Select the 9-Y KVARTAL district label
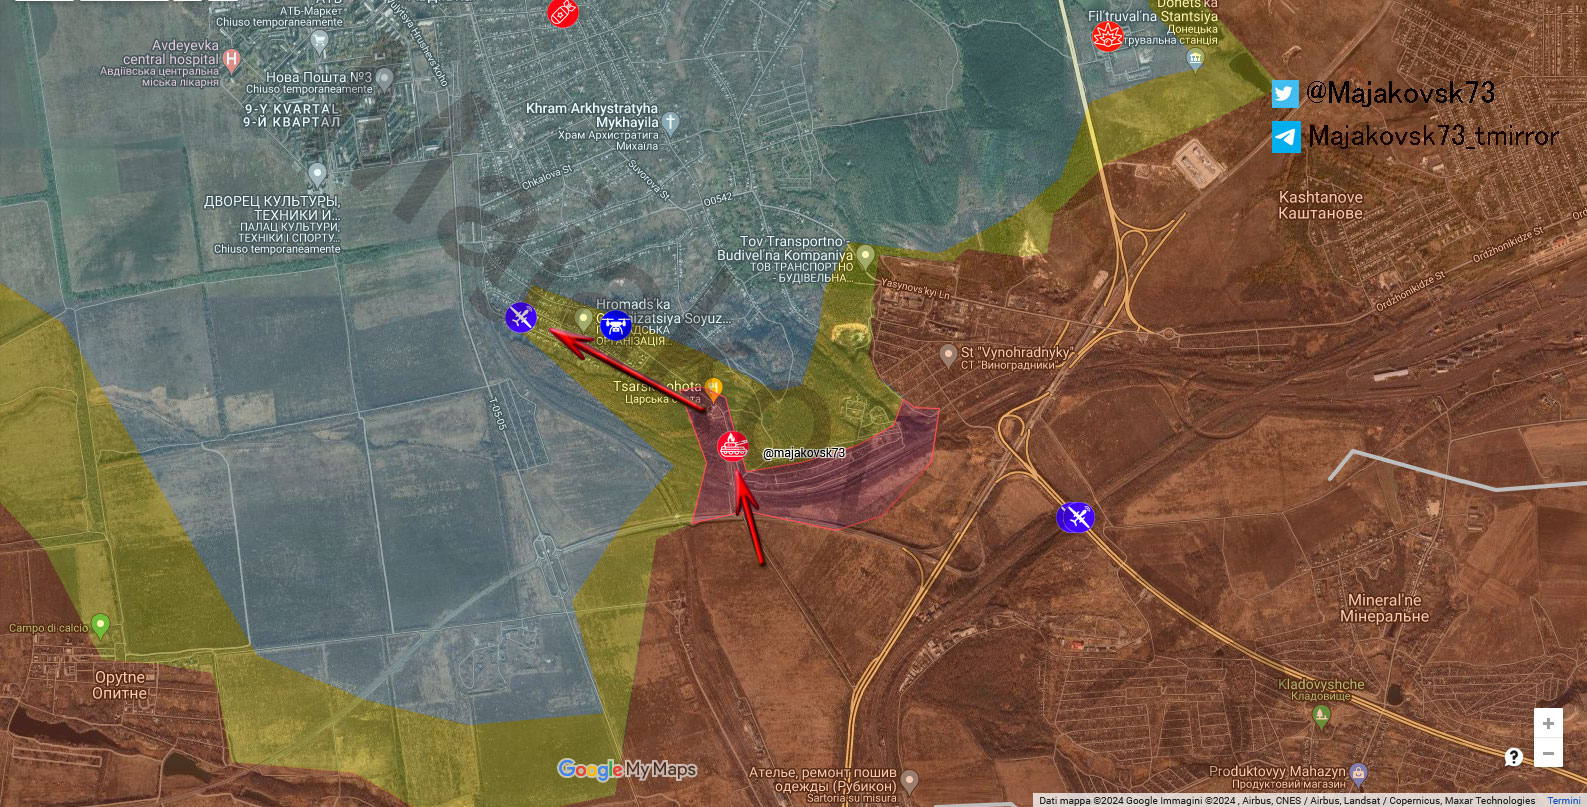This screenshot has height=807, width=1587. 292,115
